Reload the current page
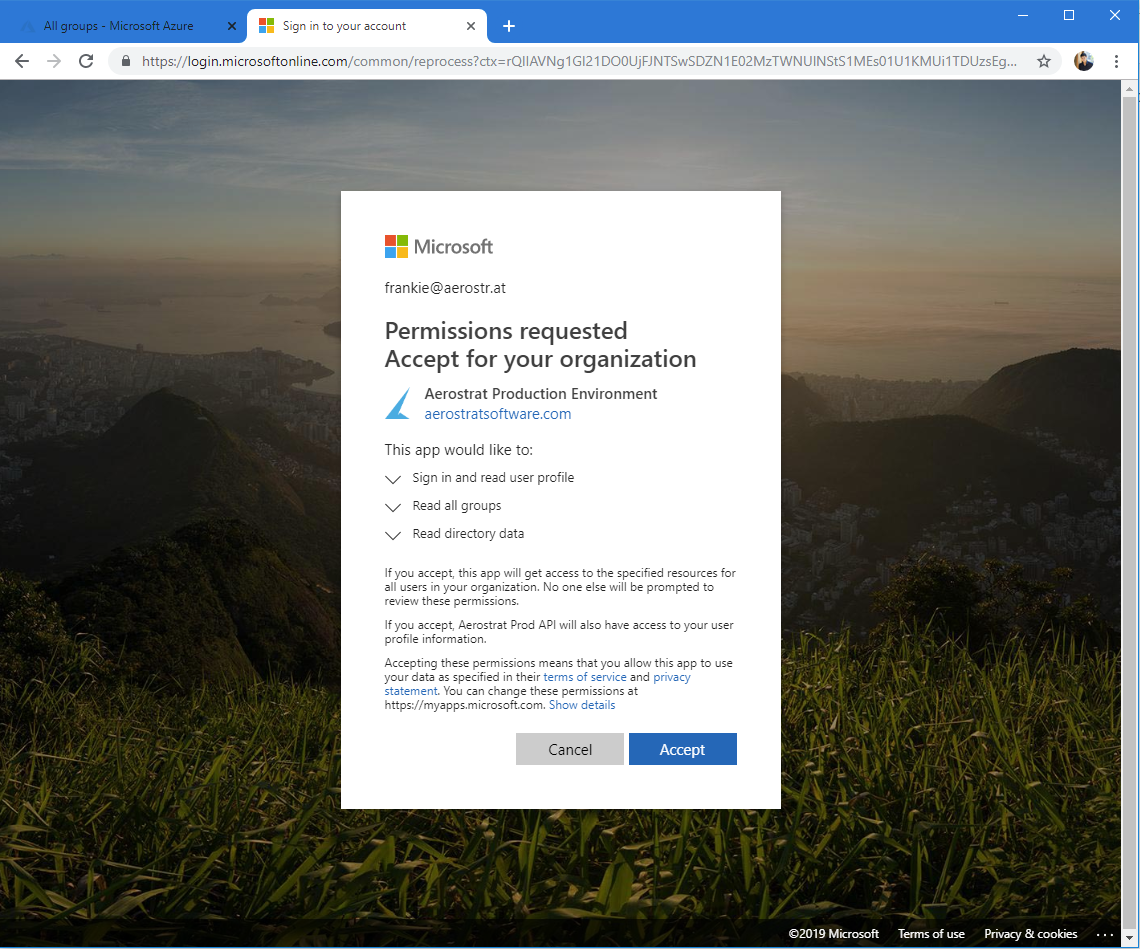The height and width of the screenshot is (949, 1140). 86,61
